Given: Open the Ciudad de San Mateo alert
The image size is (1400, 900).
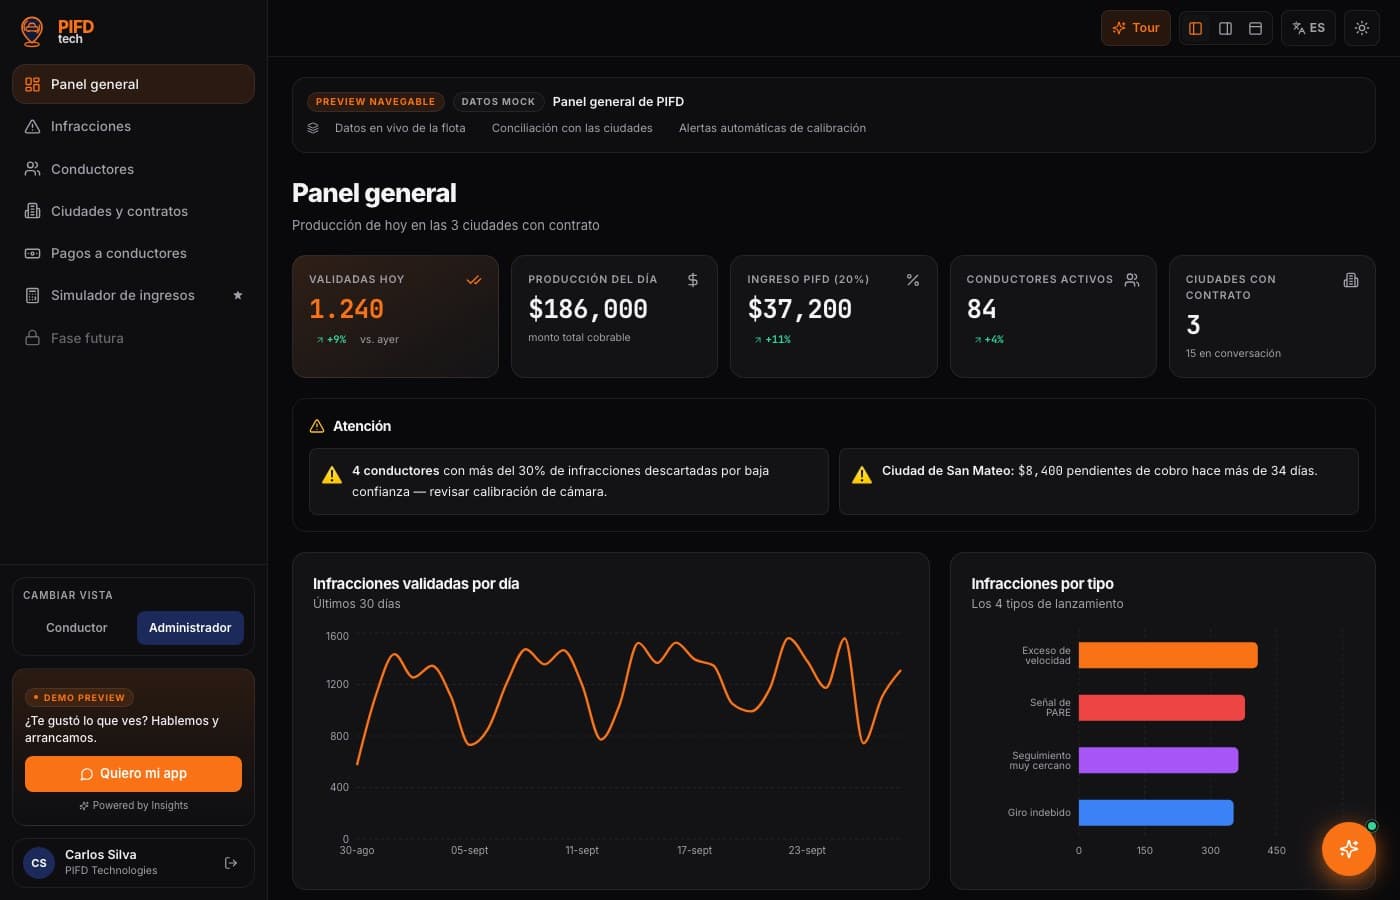Looking at the screenshot, I should [1099, 481].
